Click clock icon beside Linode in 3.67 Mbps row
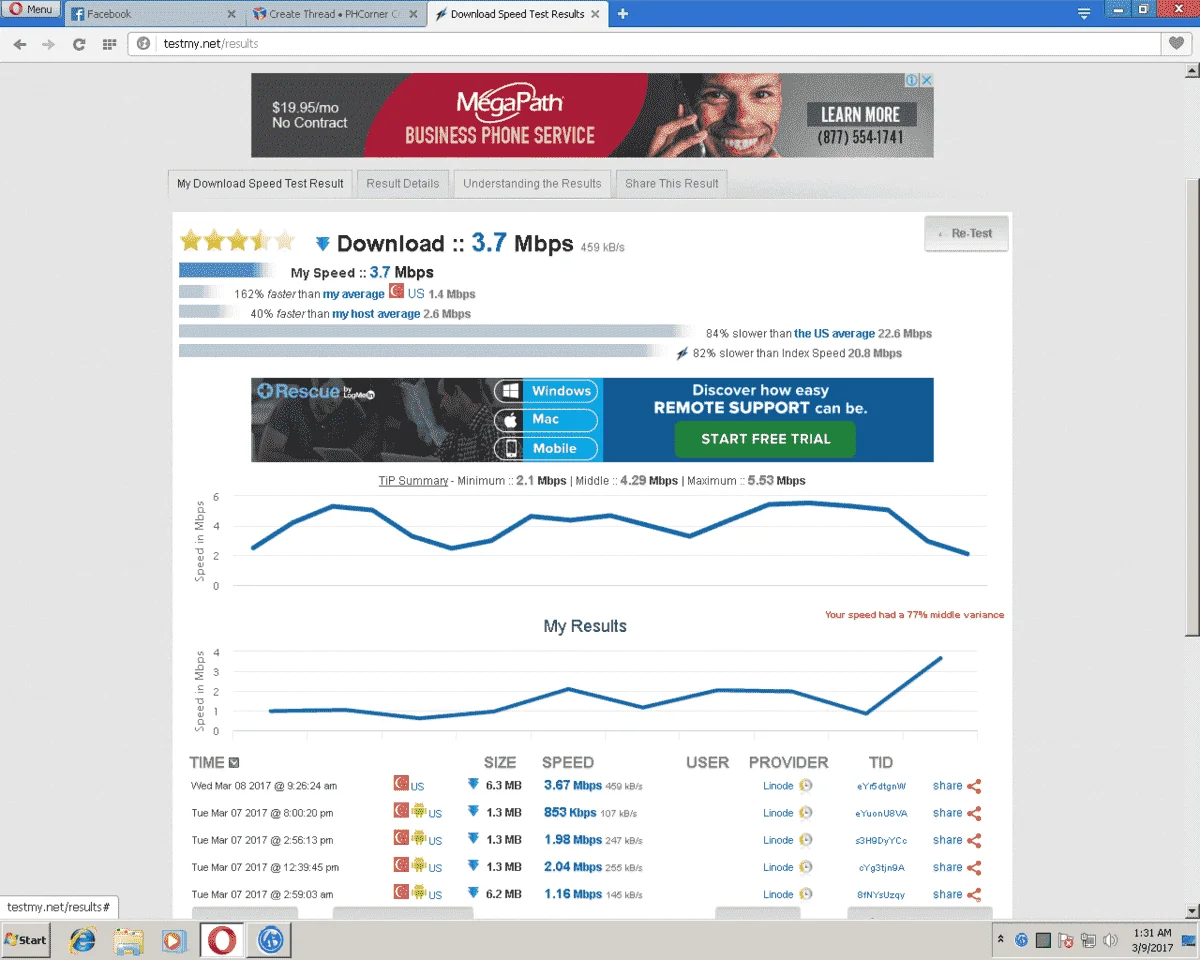Screen dimensions: 1200x960 pos(806,786)
